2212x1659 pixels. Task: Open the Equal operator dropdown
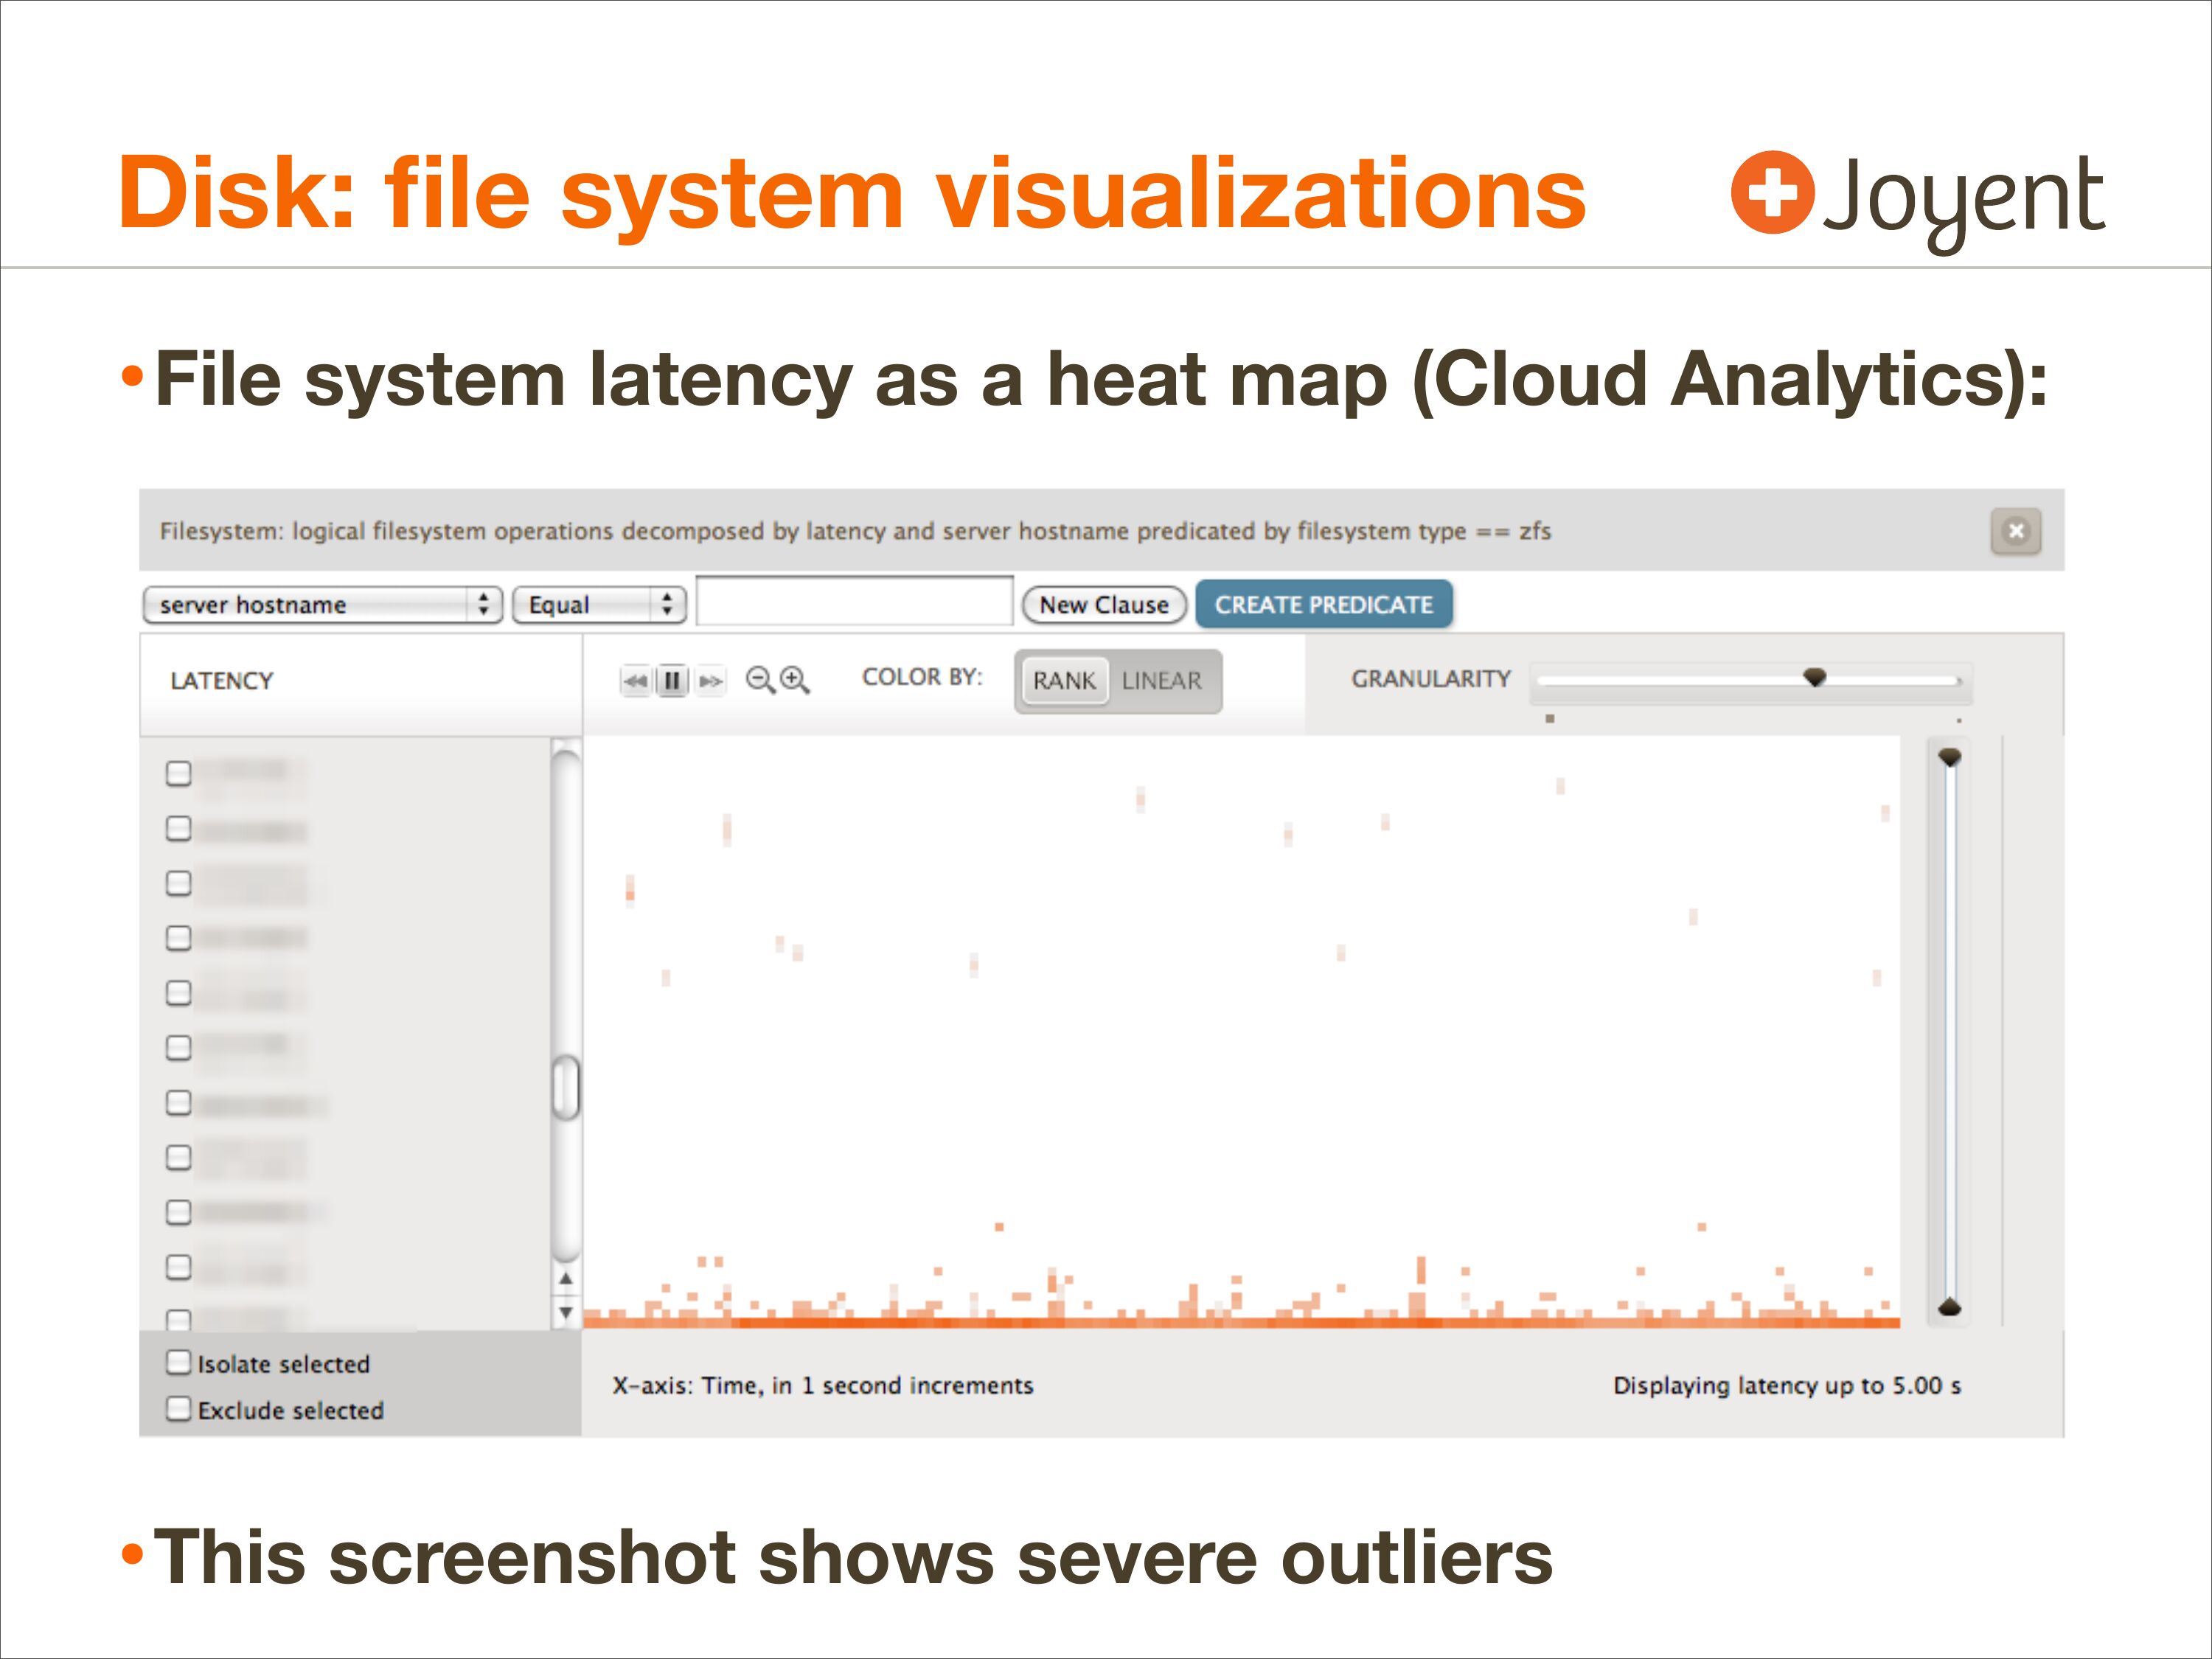pos(599,604)
